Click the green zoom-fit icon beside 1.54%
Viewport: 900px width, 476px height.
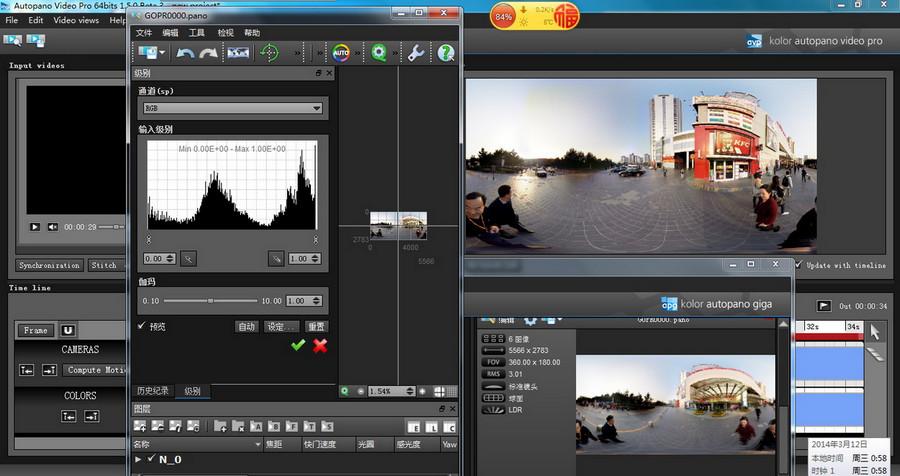pyautogui.click(x=345, y=391)
